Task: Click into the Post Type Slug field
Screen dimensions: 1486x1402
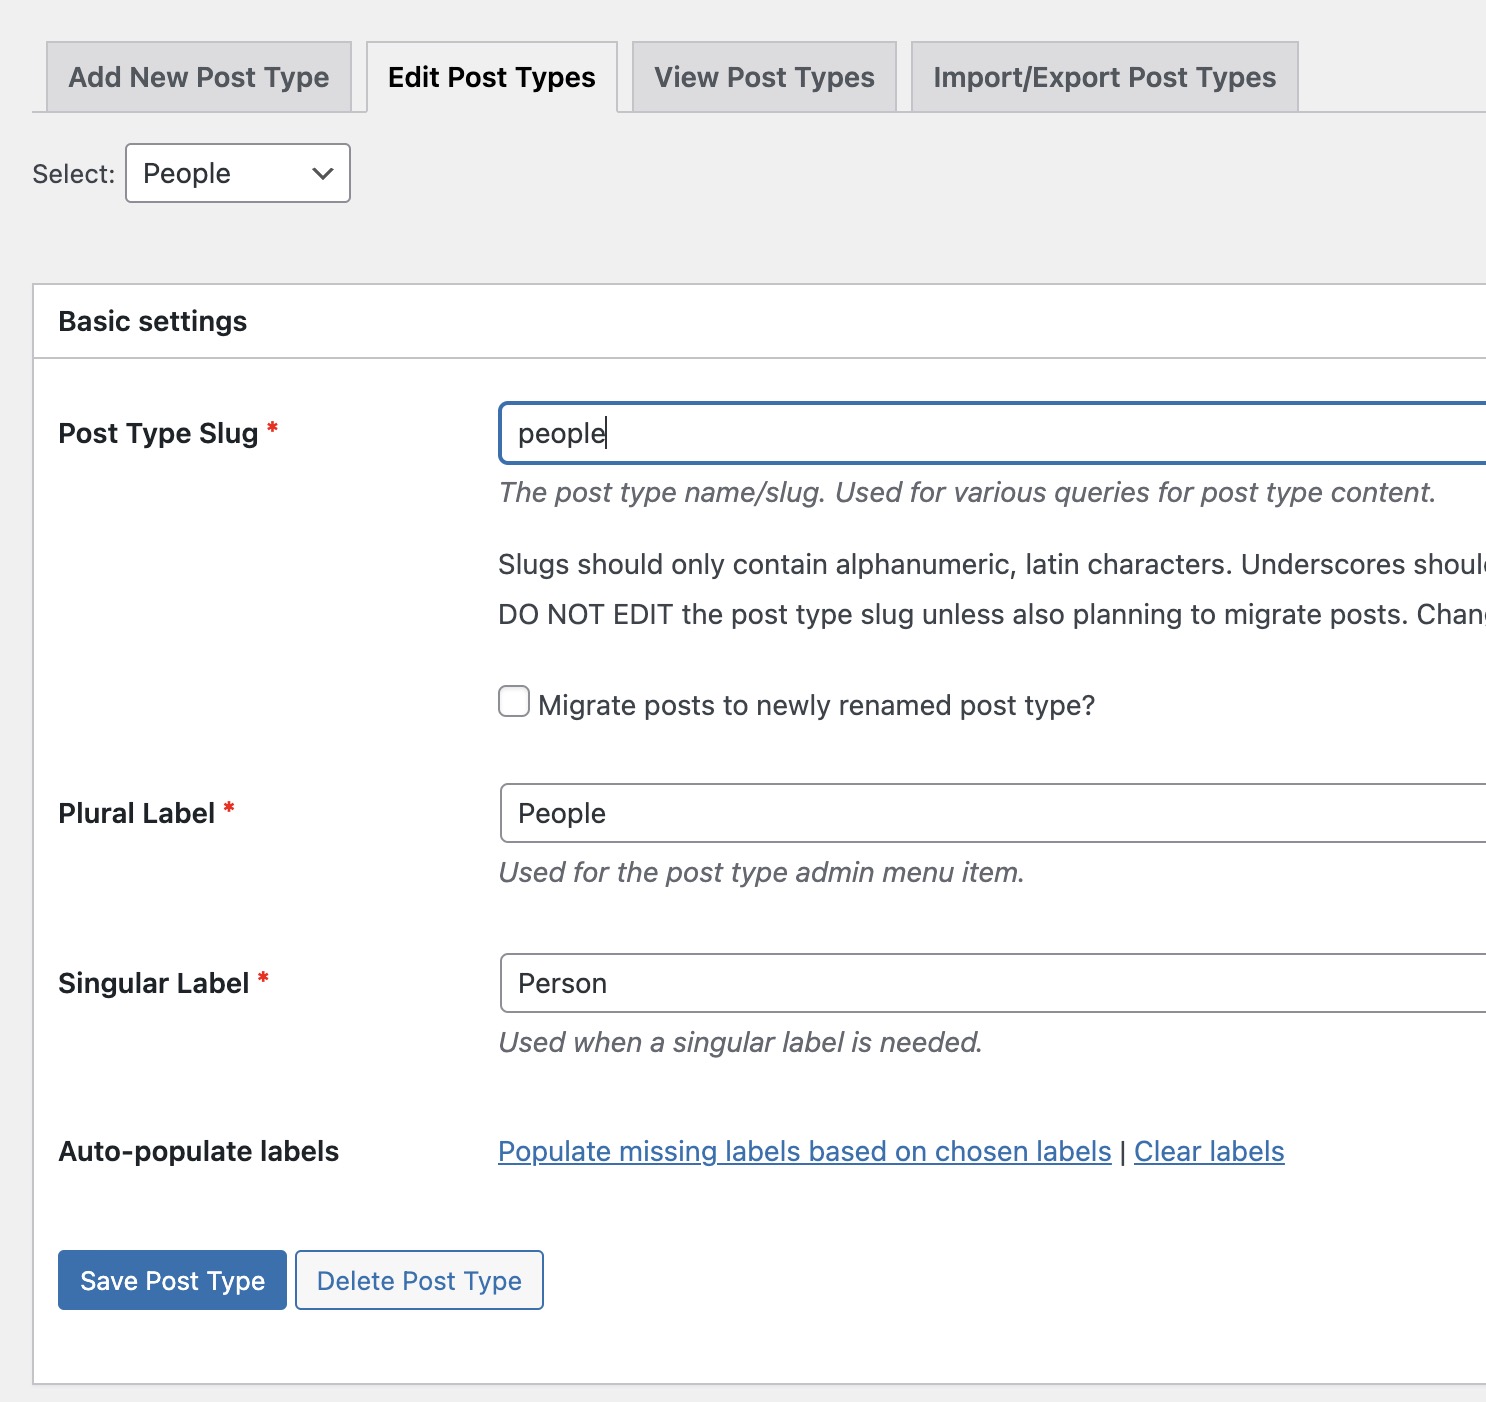Action: click(x=990, y=433)
